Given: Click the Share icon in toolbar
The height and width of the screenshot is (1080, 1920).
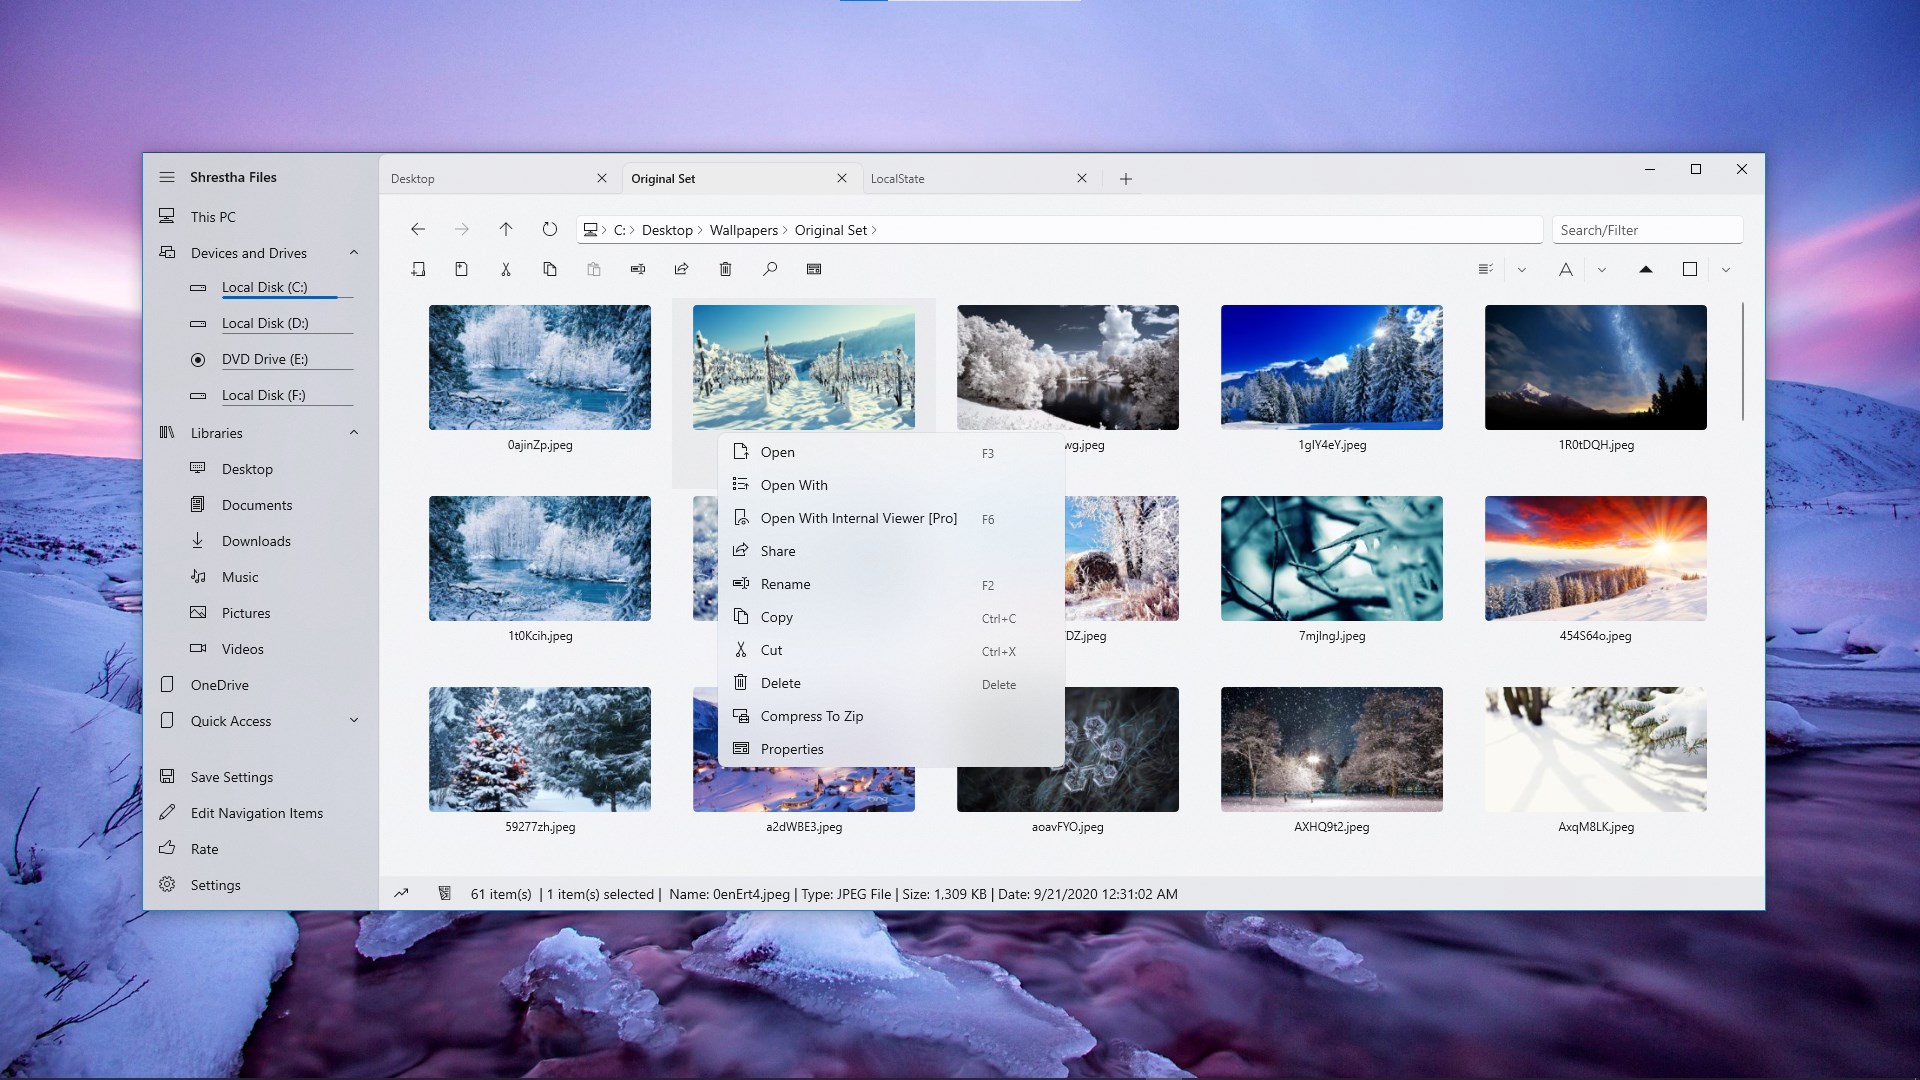Looking at the screenshot, I should coord(682,269).
